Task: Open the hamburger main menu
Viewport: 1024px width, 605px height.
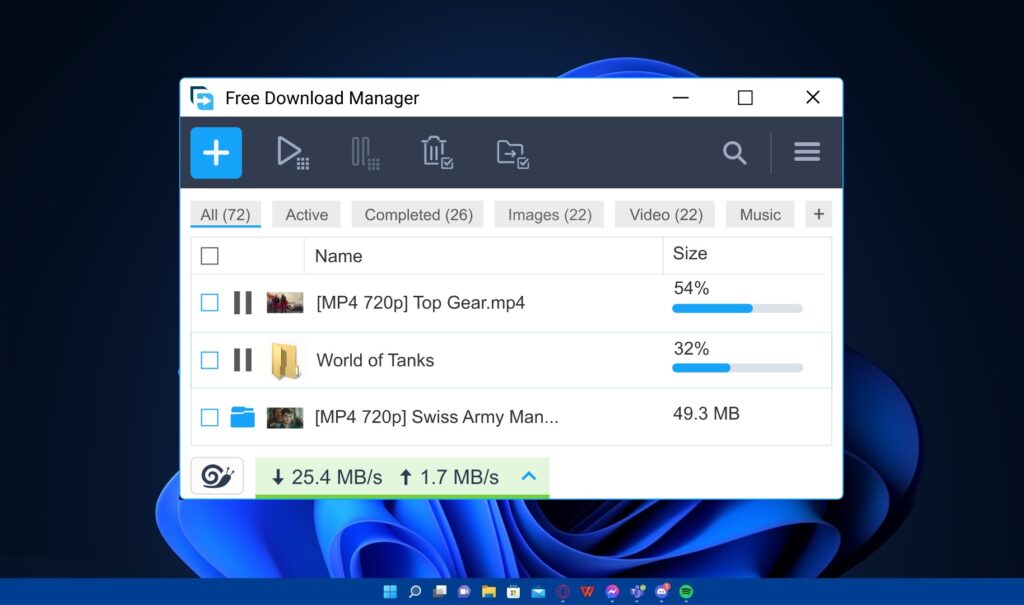Action: click(807, 152)
